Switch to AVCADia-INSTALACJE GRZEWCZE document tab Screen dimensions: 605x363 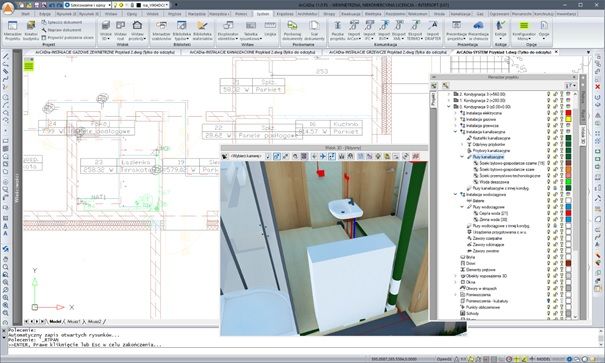pos(387,52)
